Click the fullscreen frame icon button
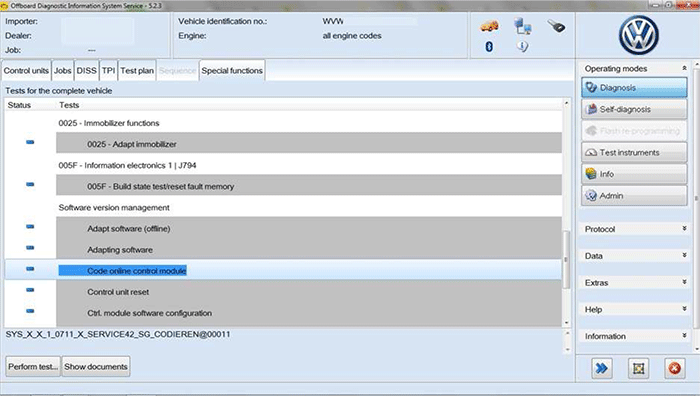700x396 pixels. point(638,368)
